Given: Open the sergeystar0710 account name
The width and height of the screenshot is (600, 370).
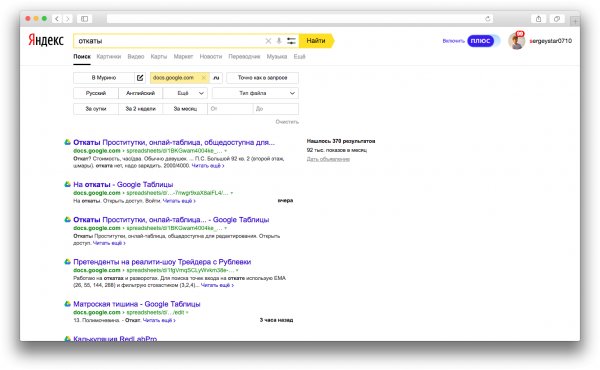Looking at the screenshot, I should click(x=551, y=41).
